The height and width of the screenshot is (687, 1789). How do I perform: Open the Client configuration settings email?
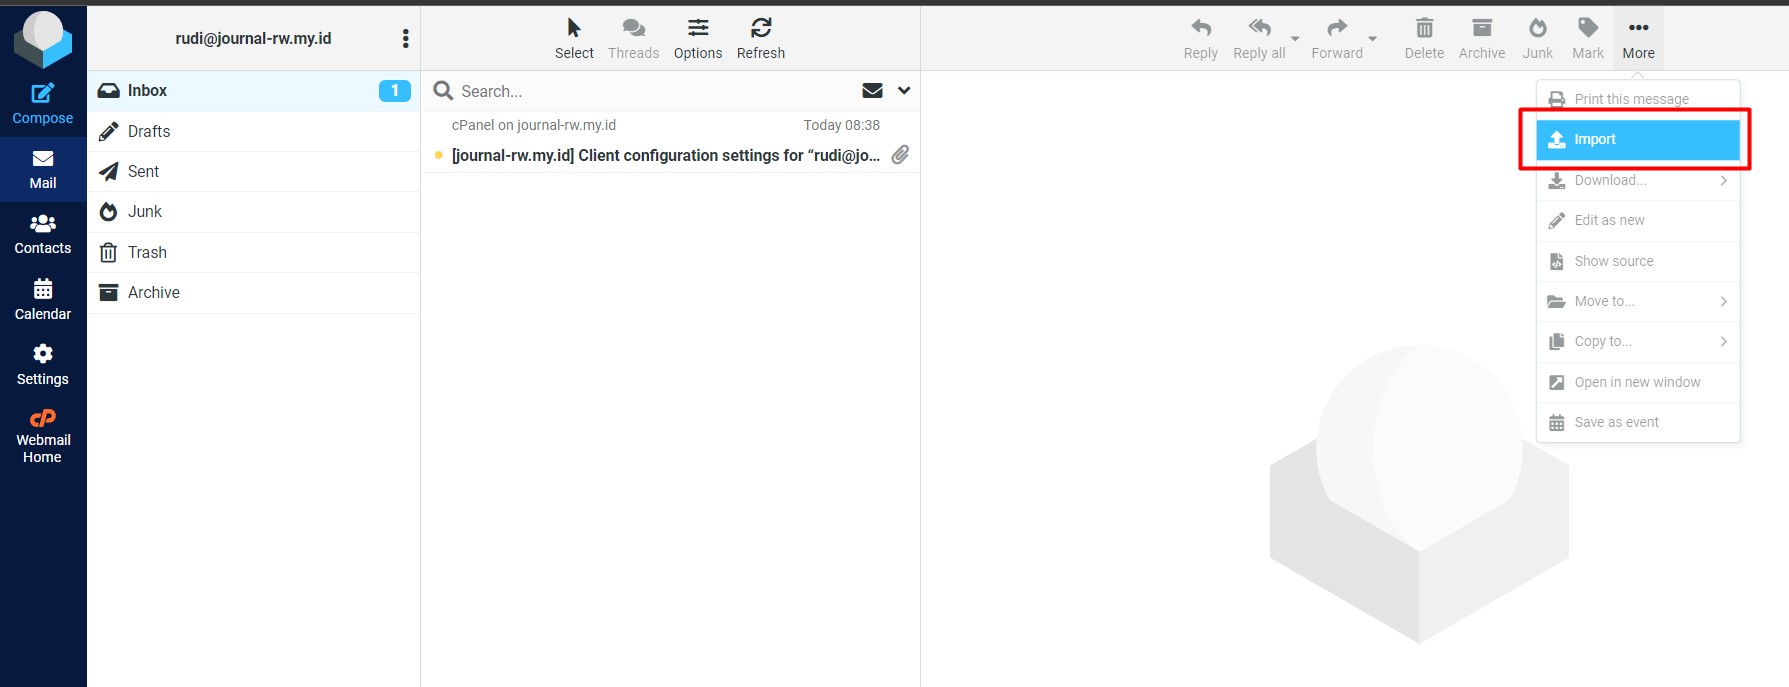[x=665, y=155]
